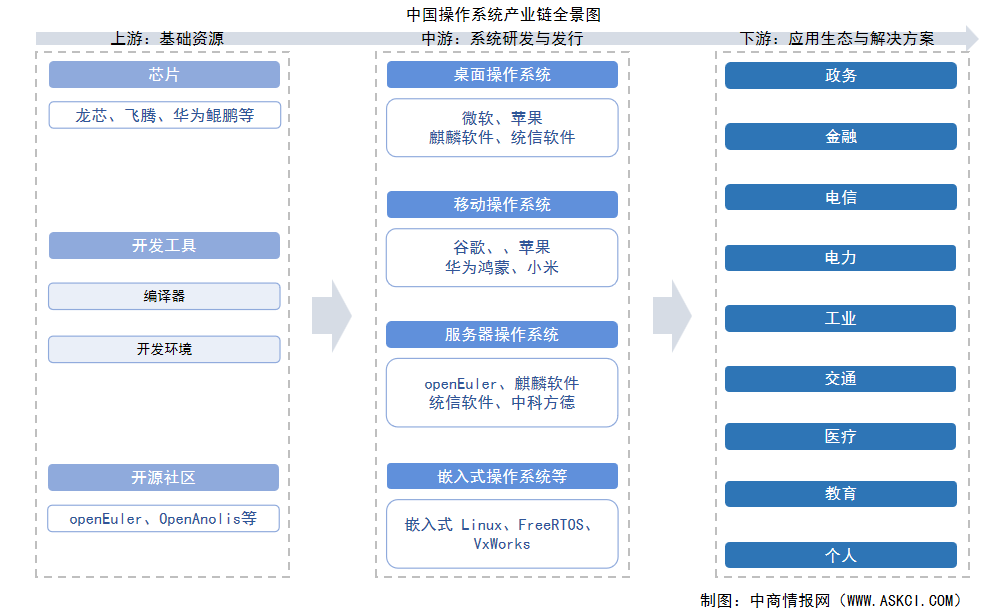Click the title 中国操作系统产业链全景图
The width and height of the screenshot is (1005, 614).
coord(503,14)
